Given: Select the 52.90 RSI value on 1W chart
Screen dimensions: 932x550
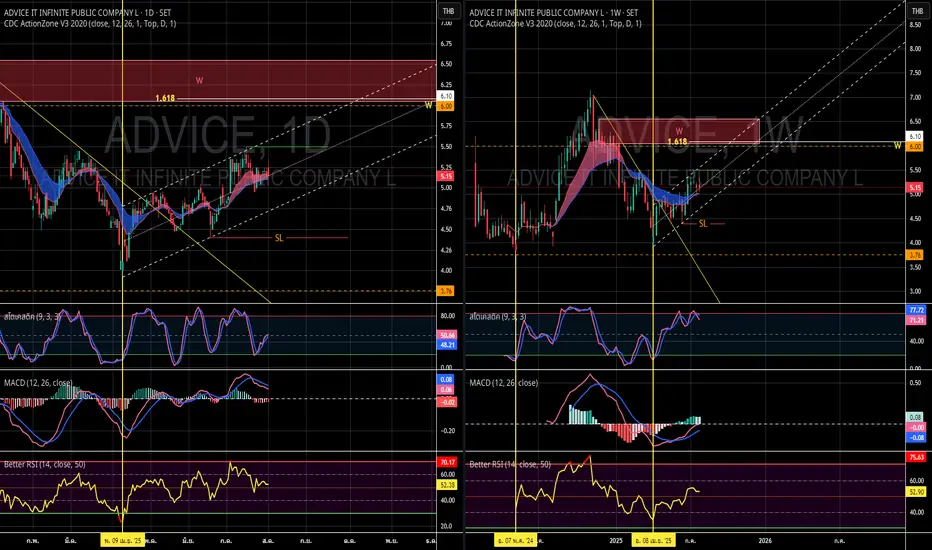Looking at the screenshot, I should 916,492.
